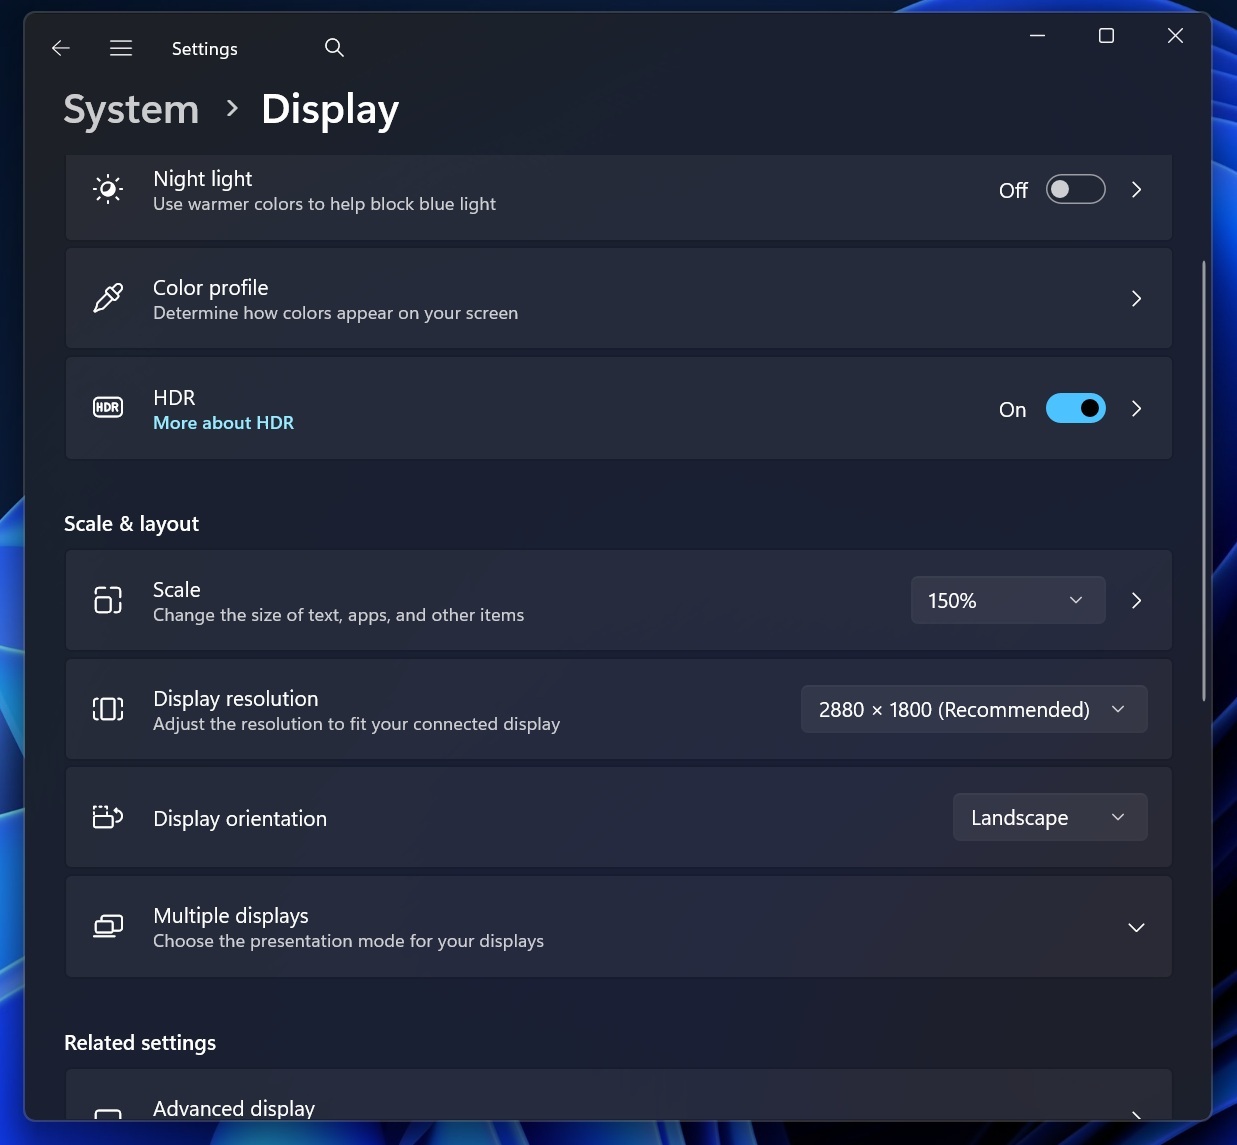Select the Night light sun icon

click(x=107, y=188)
